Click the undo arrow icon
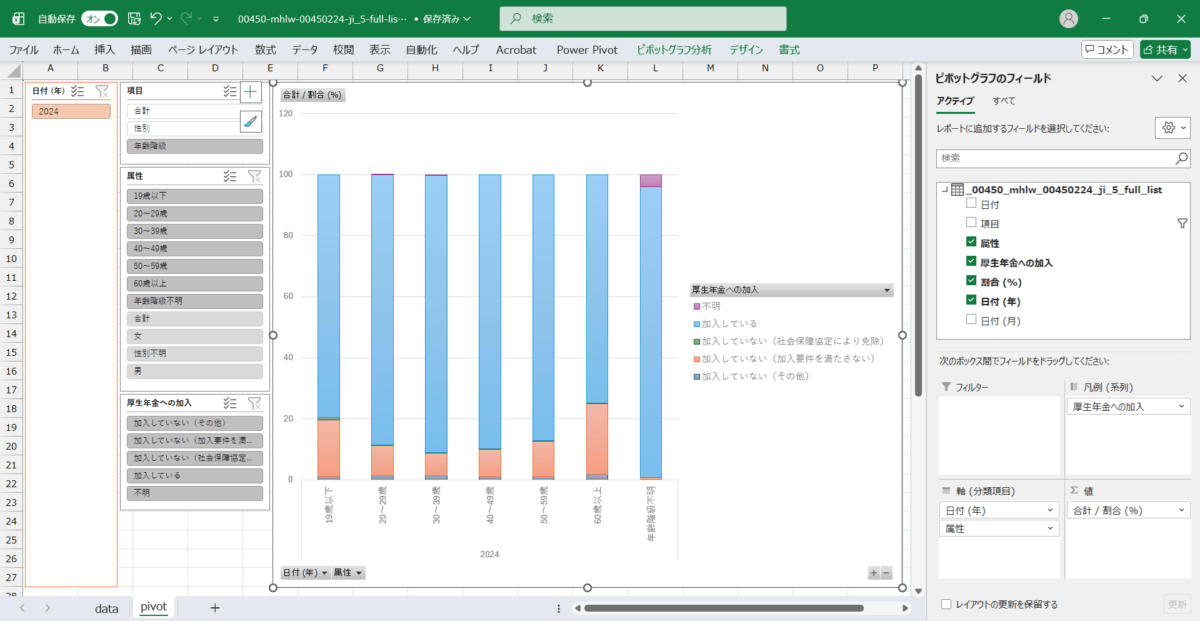 tap(155, 19)
